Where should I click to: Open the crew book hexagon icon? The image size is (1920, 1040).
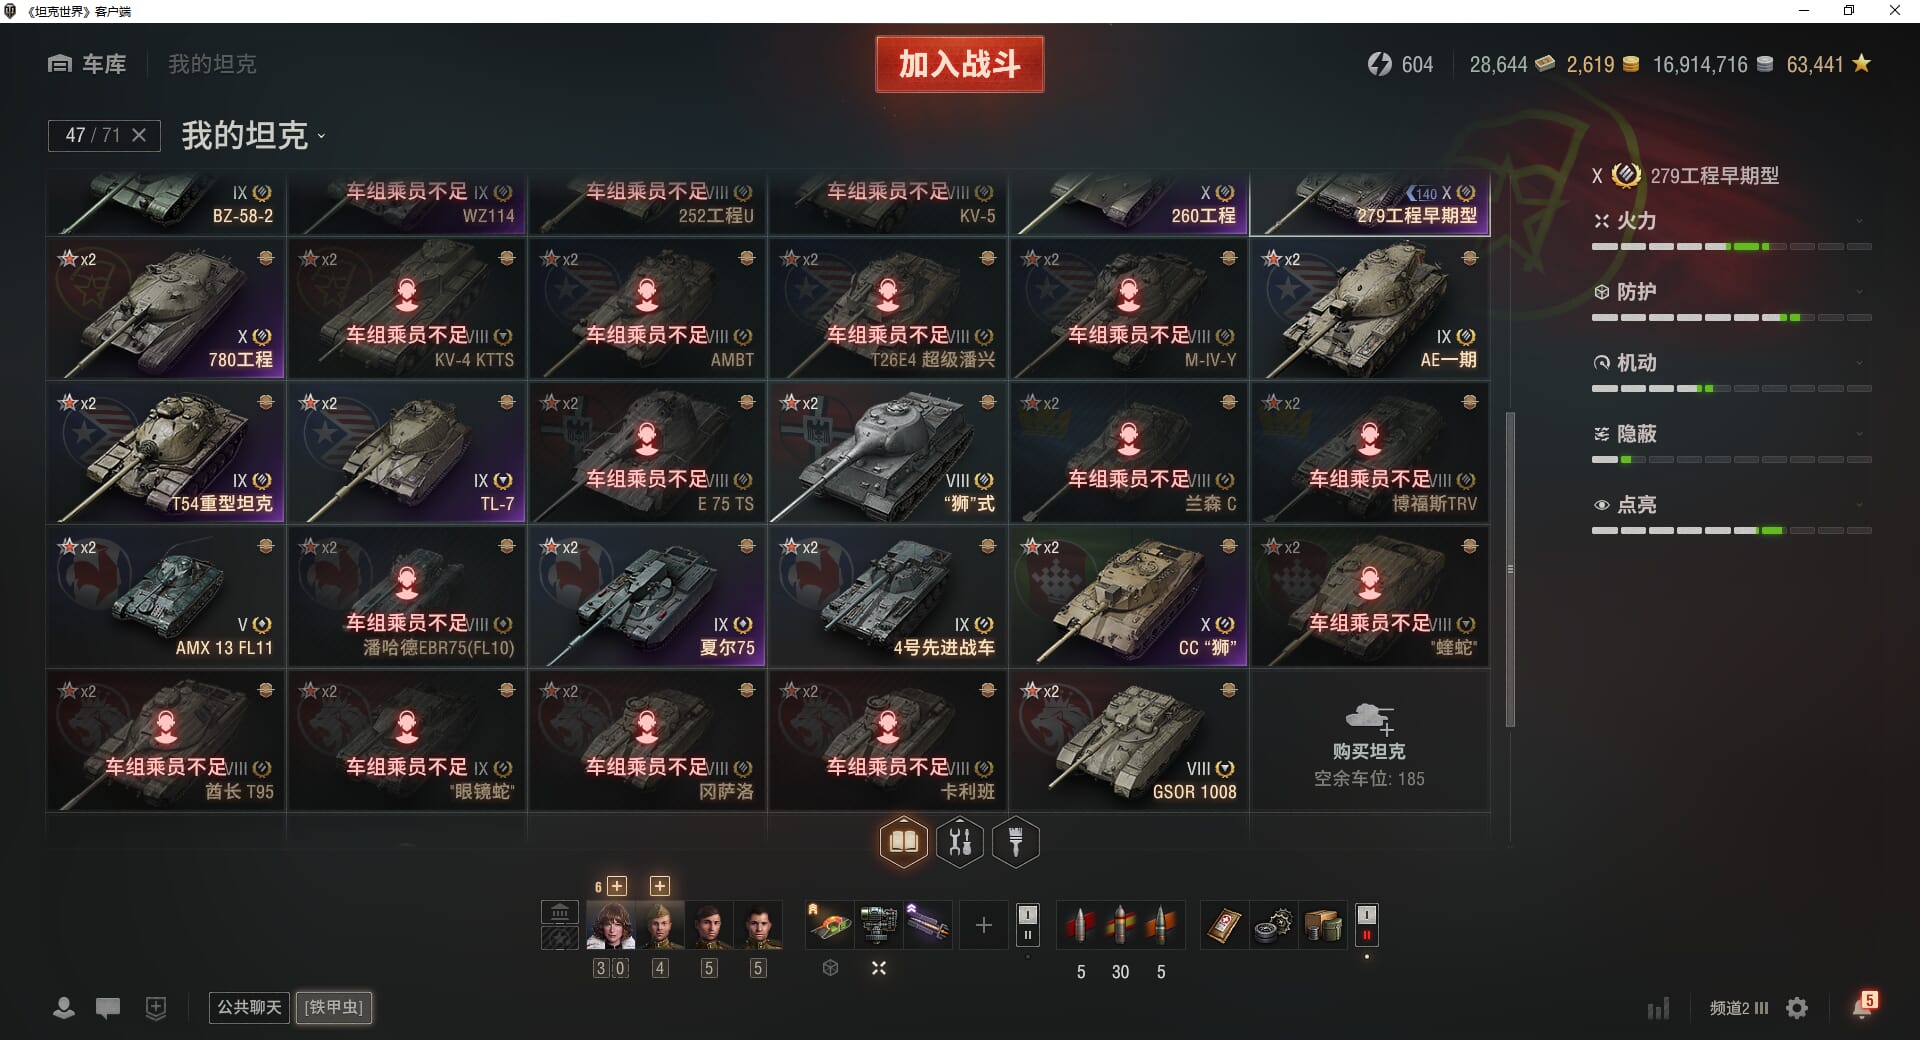tap(903, 842)
